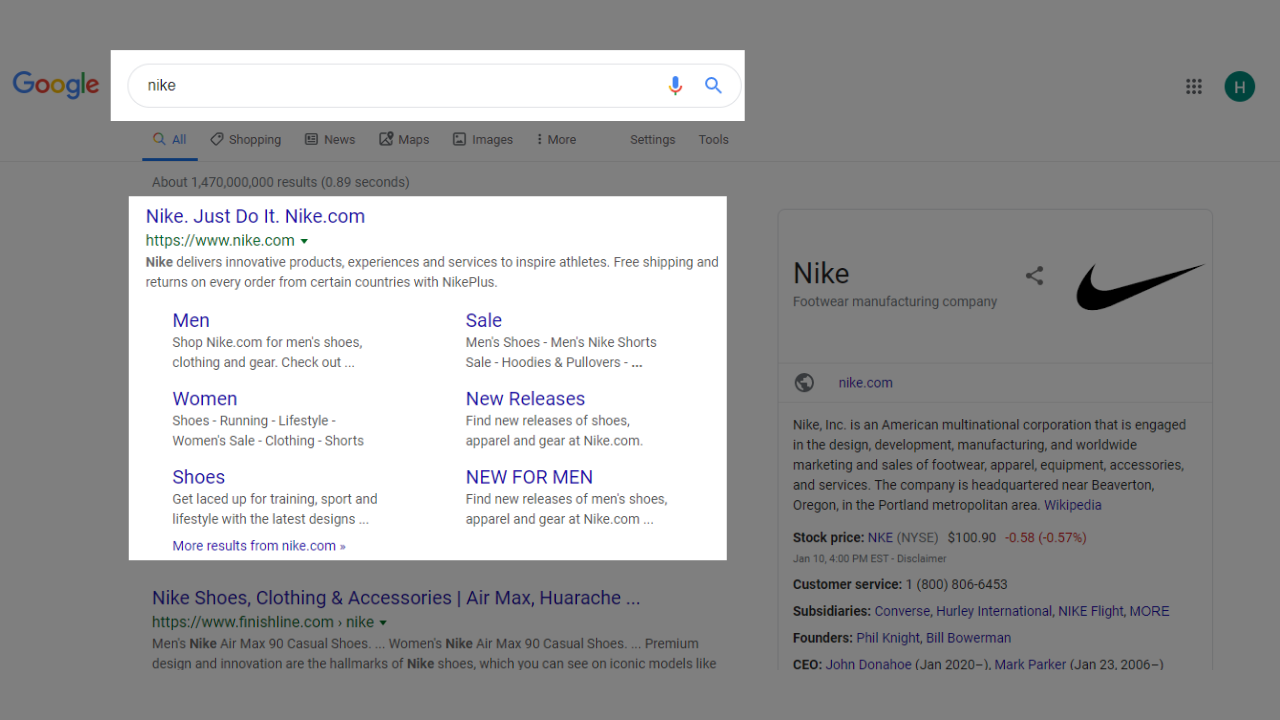
Task: Open the John Donahoe CEO link
Action: [x=868, y=665]
